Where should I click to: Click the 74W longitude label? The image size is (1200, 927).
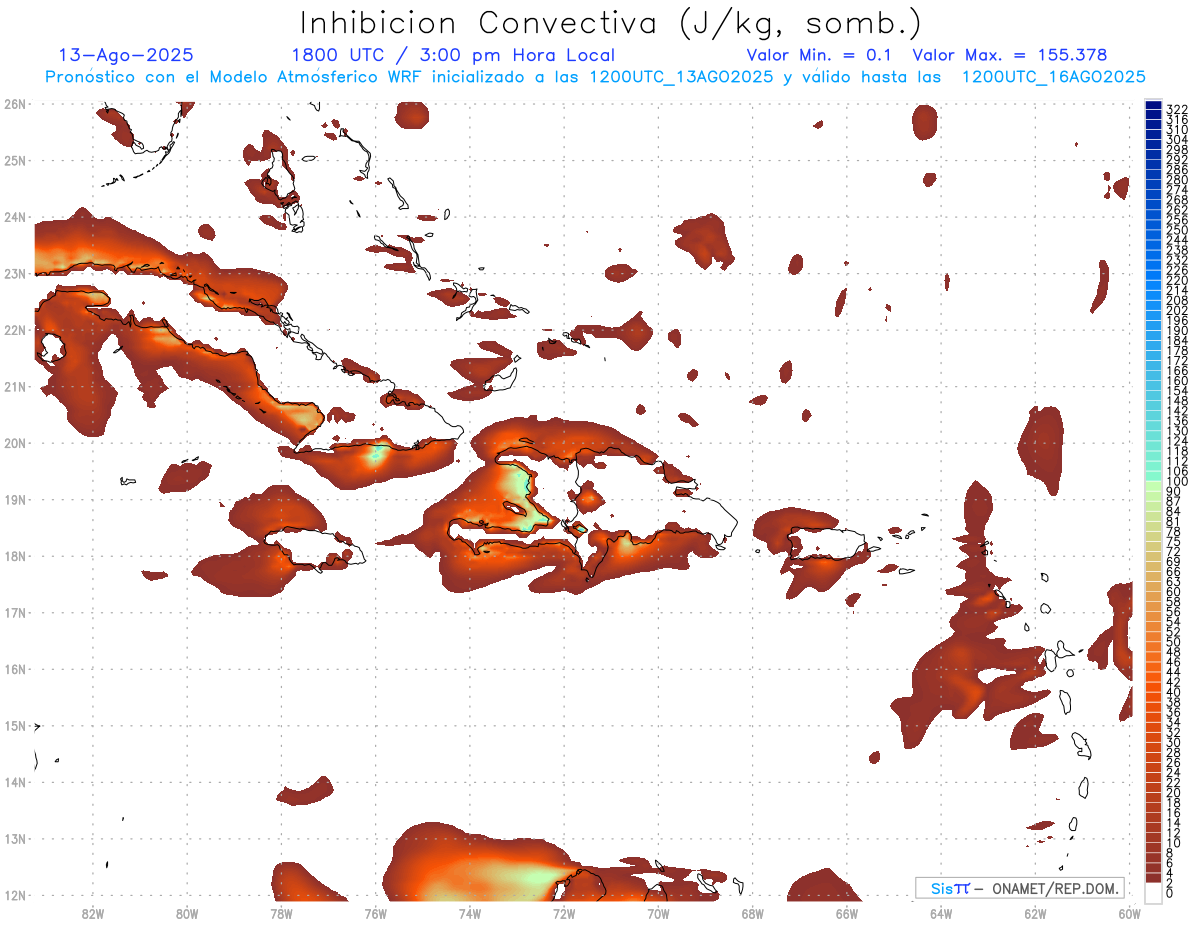(469, 913)
